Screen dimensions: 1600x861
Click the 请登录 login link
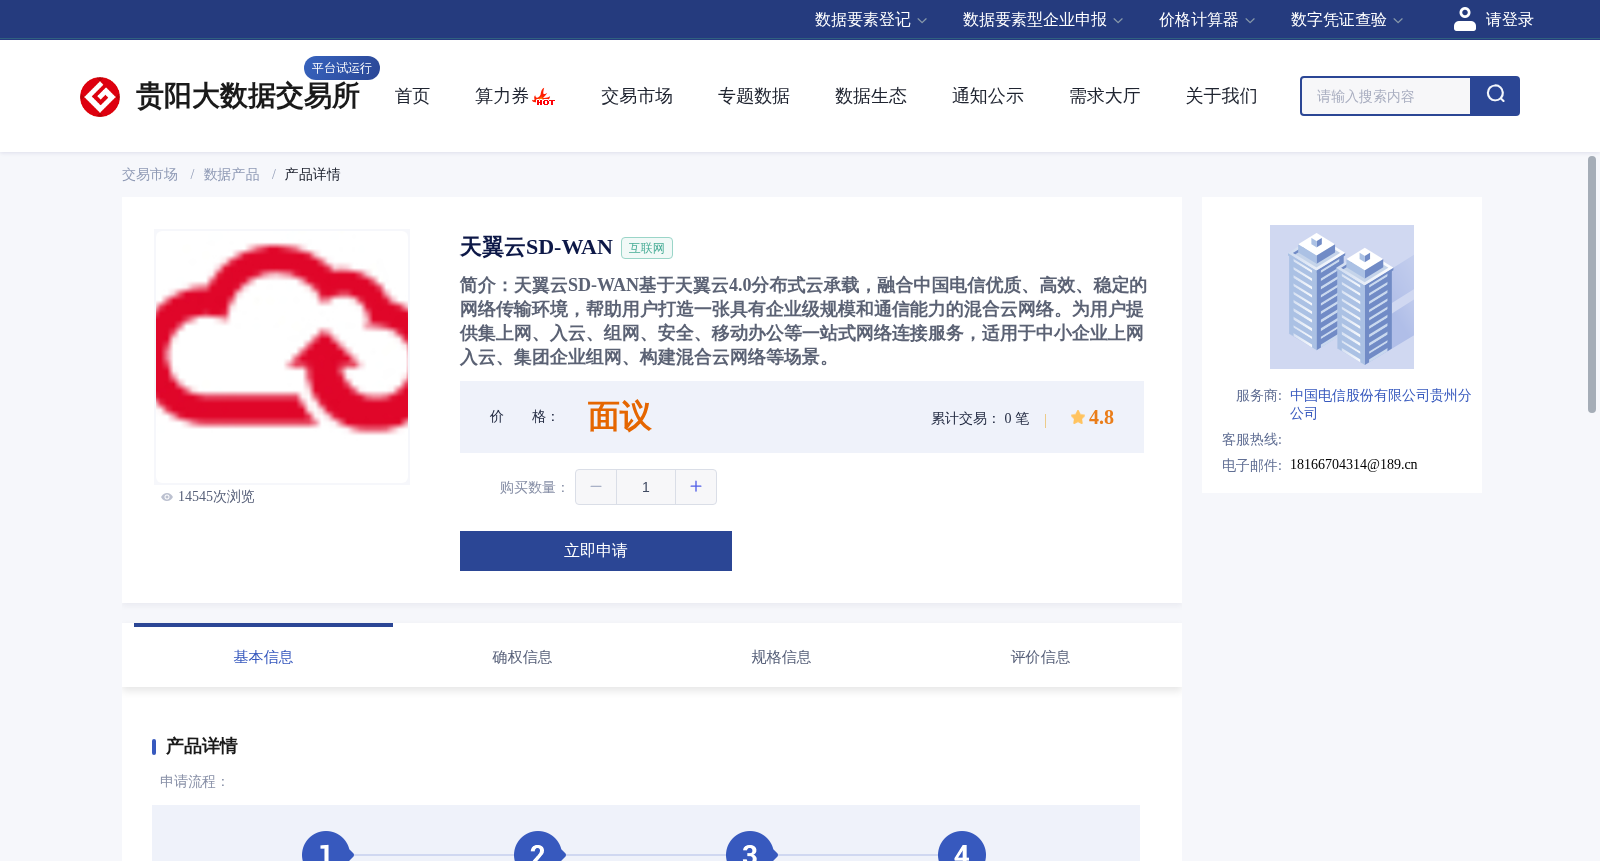click(1509, 20)
